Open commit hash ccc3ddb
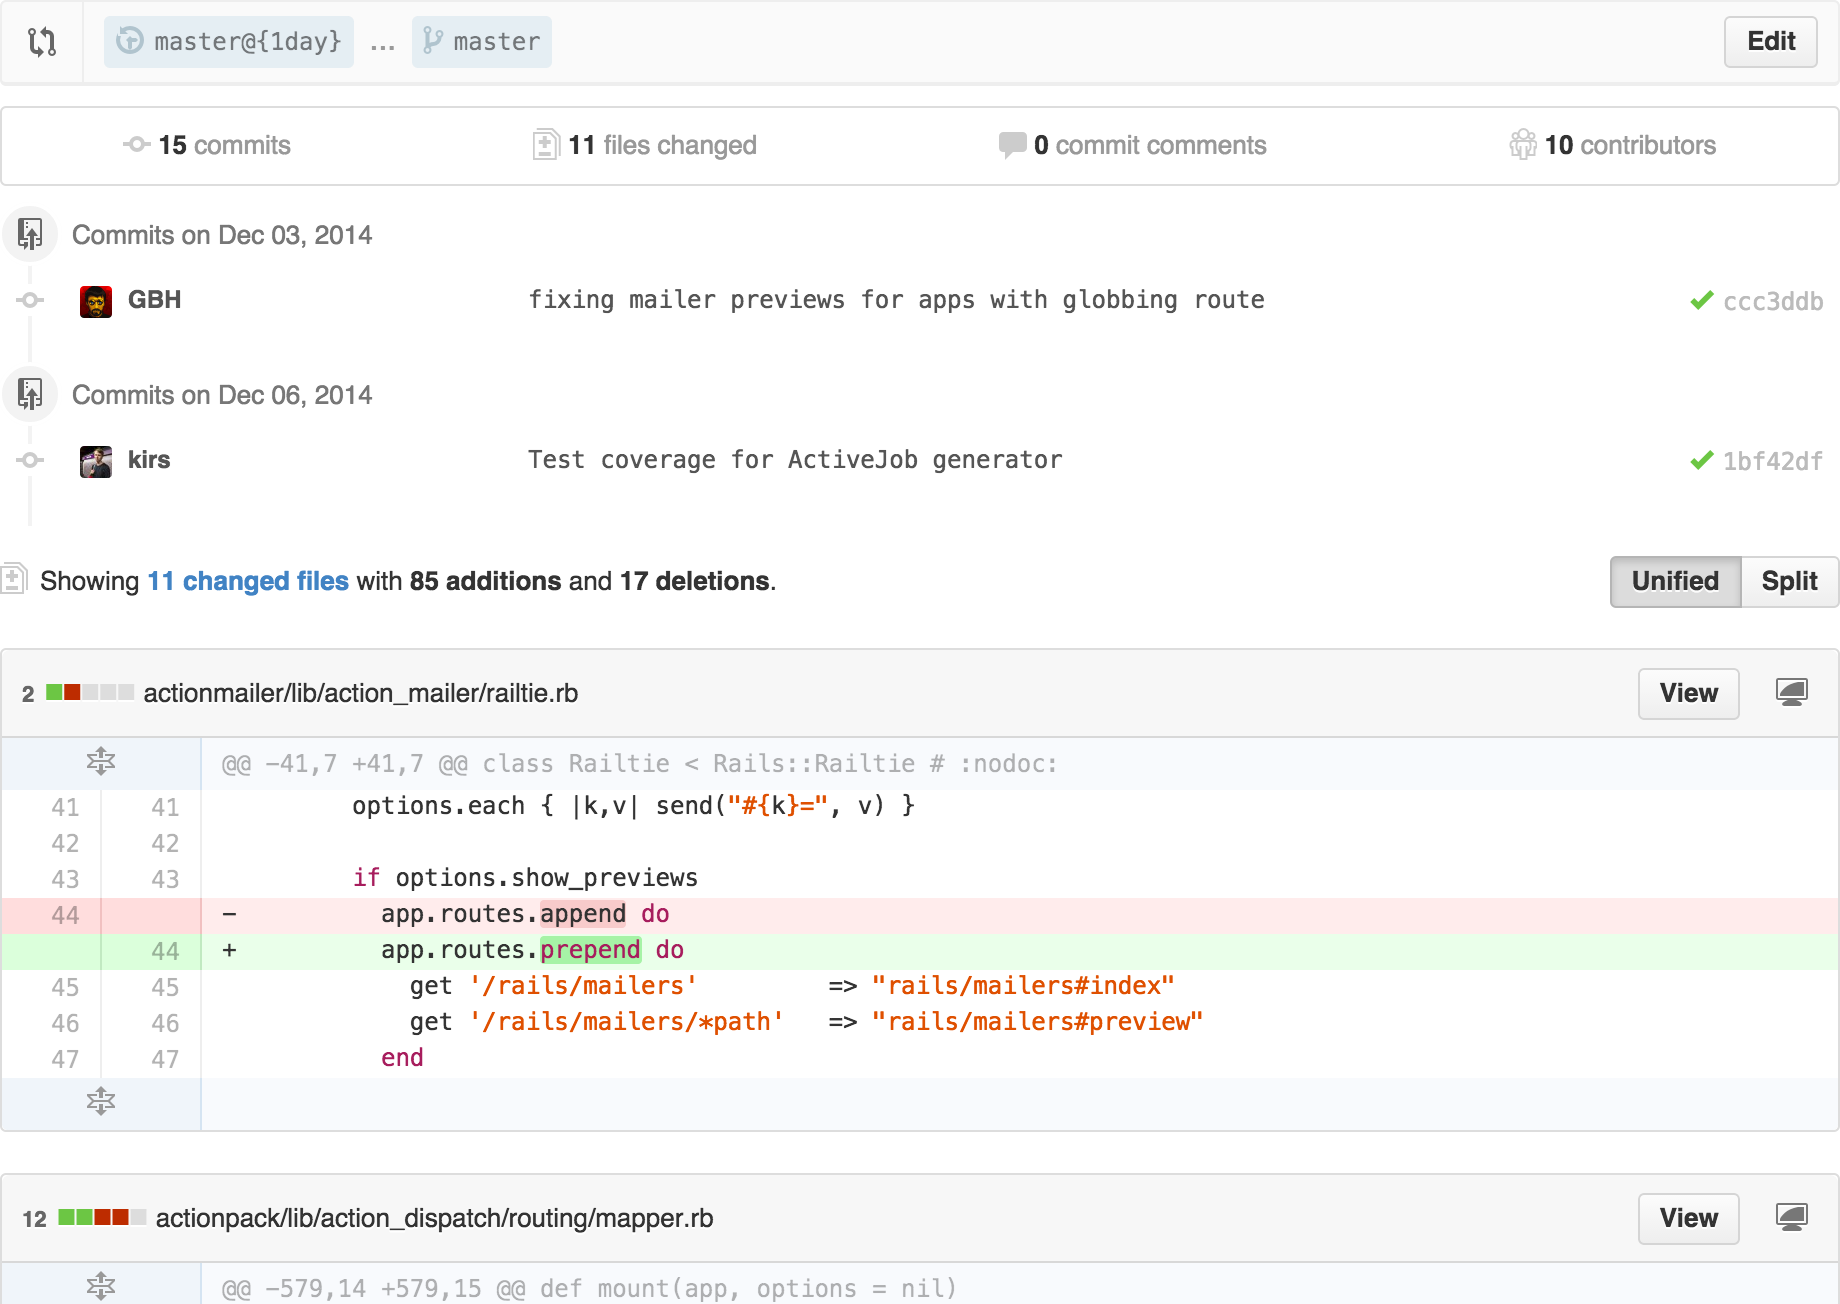This screenshot has width=1840, height=1304. coord(1773,301)
